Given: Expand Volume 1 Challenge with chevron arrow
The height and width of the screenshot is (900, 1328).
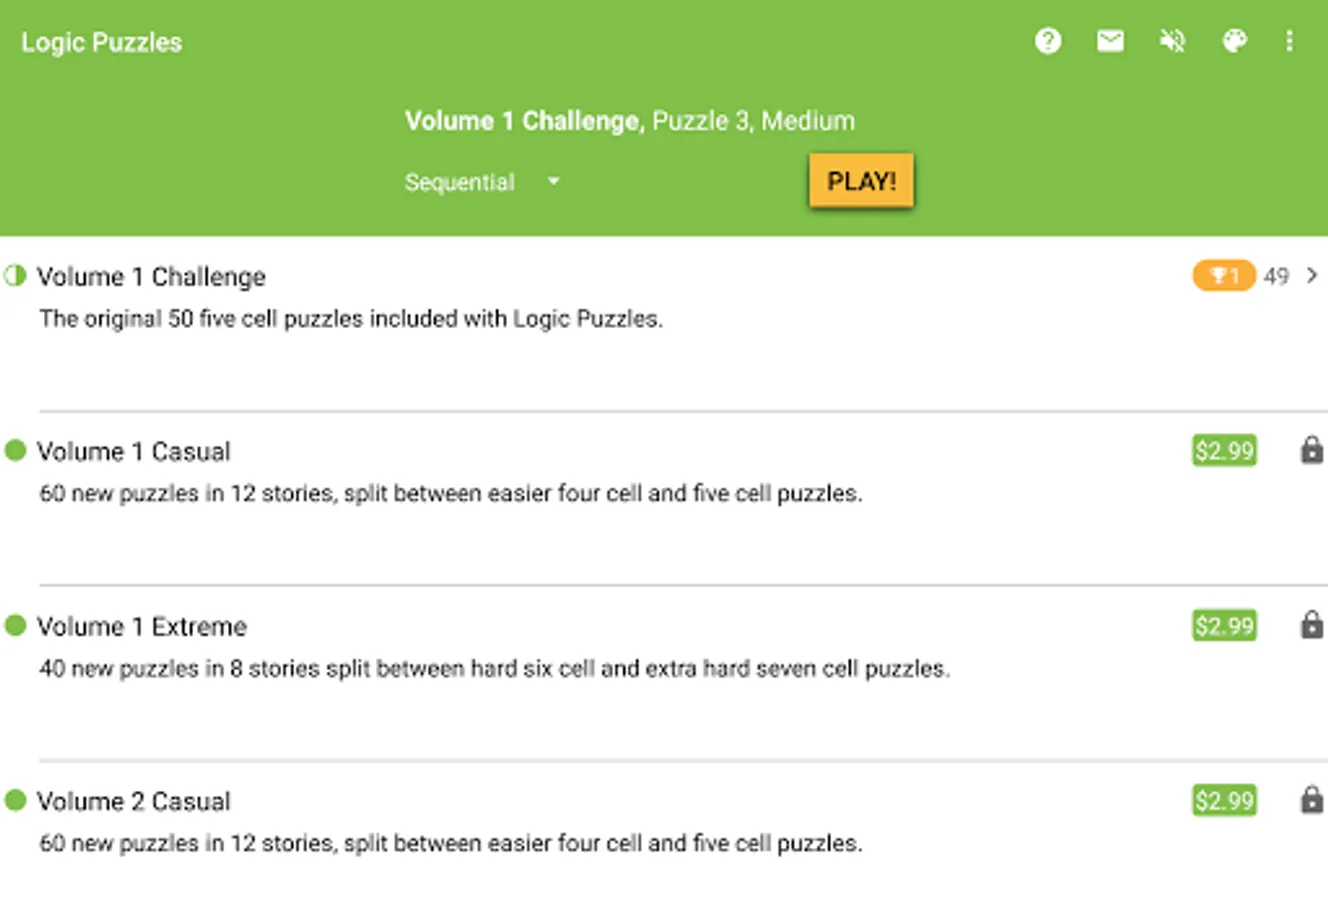Looking at the screenshot, I should tap(1312, 276).
